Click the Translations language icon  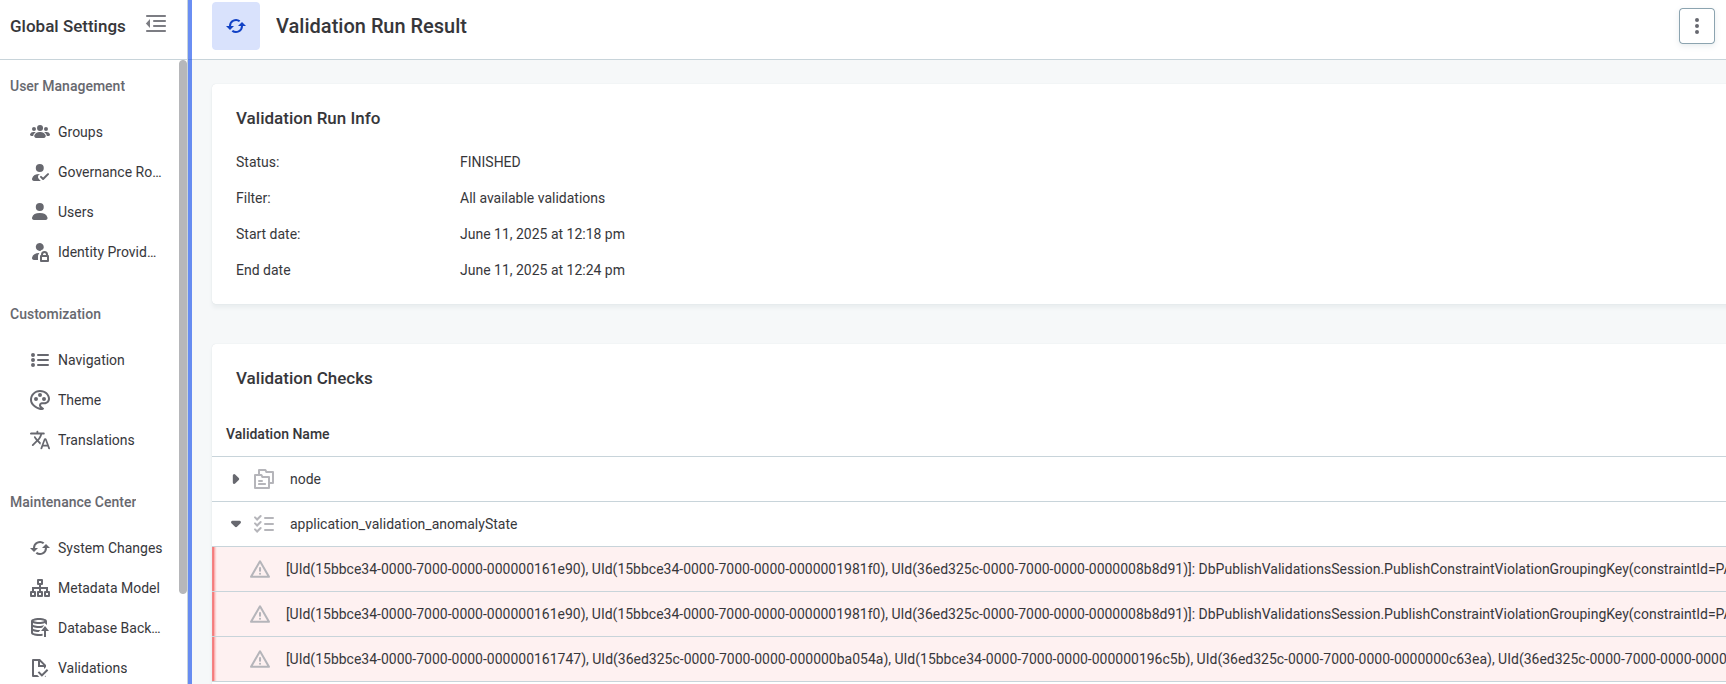[x=40, y=440]
